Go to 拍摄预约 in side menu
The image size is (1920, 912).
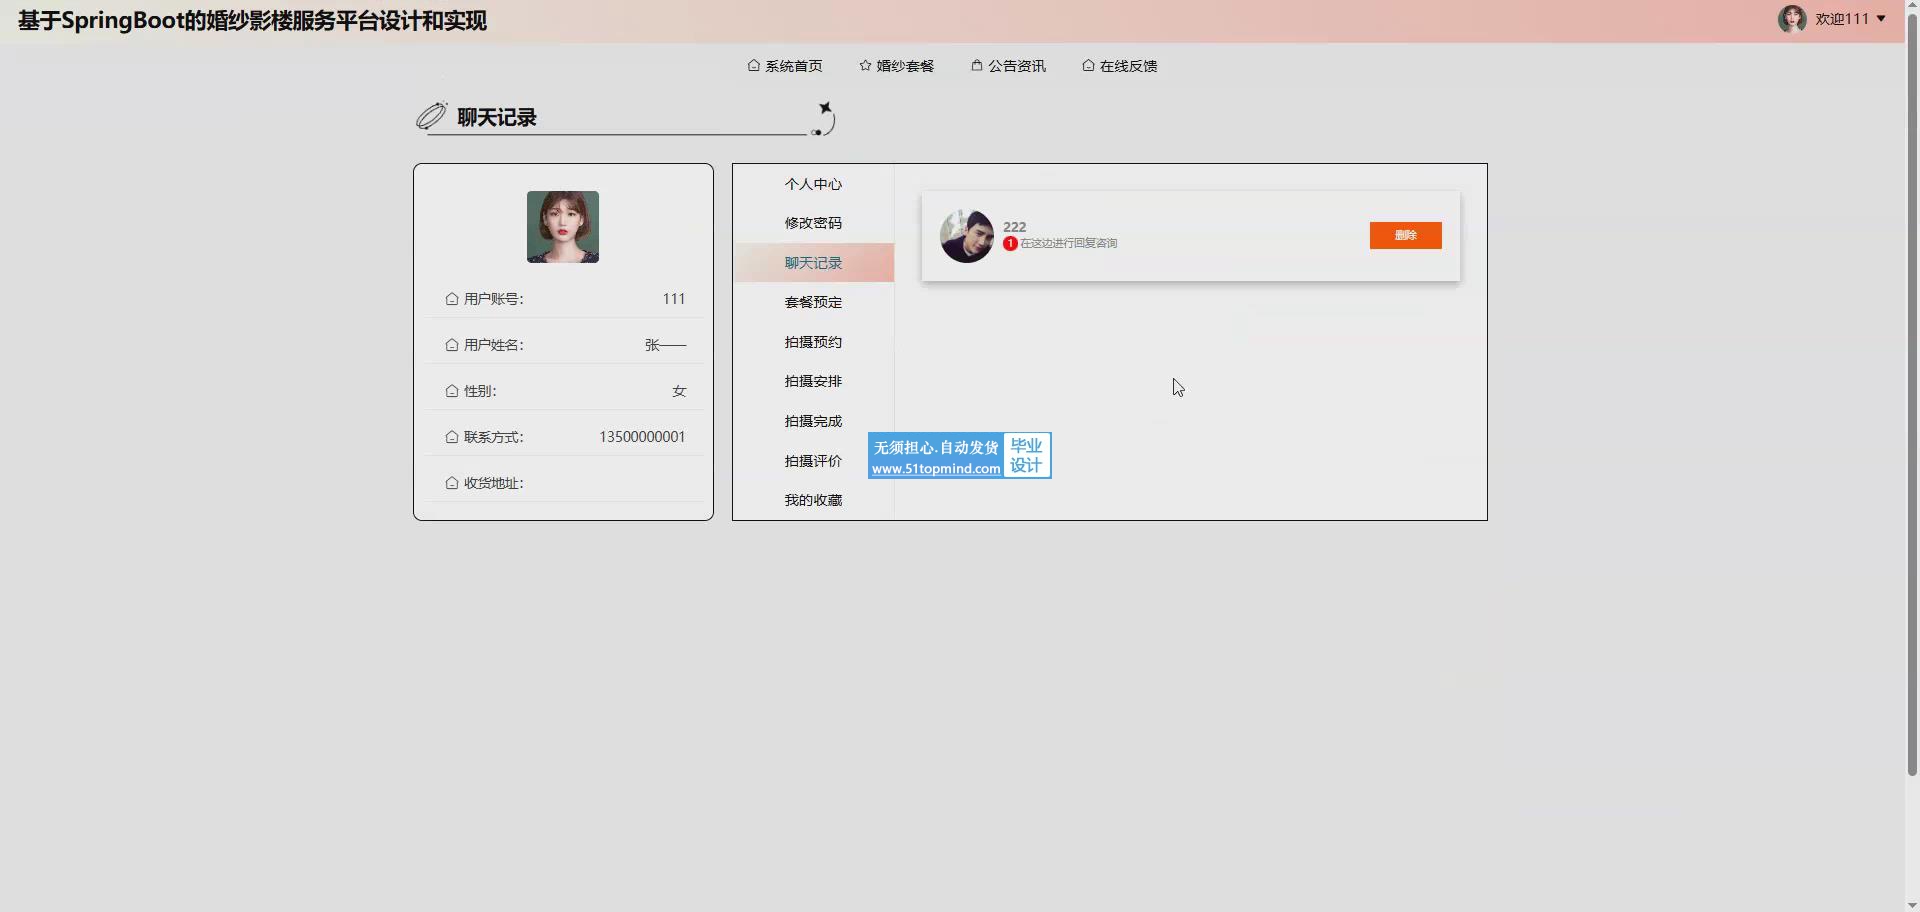coord(813,342)
